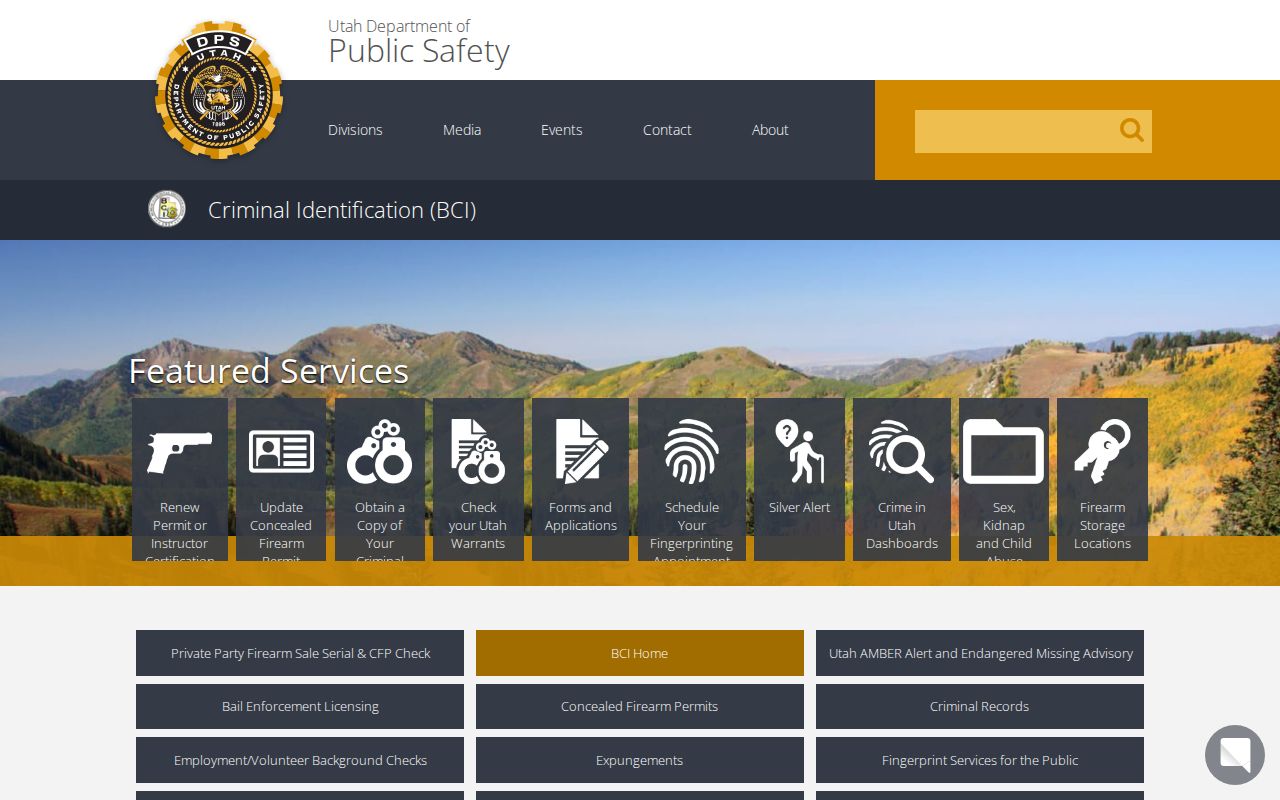Click Utah Department of Public Safety title
Image resolution: width=1280 pixels, height=800 pixels.
click(419, 42)
